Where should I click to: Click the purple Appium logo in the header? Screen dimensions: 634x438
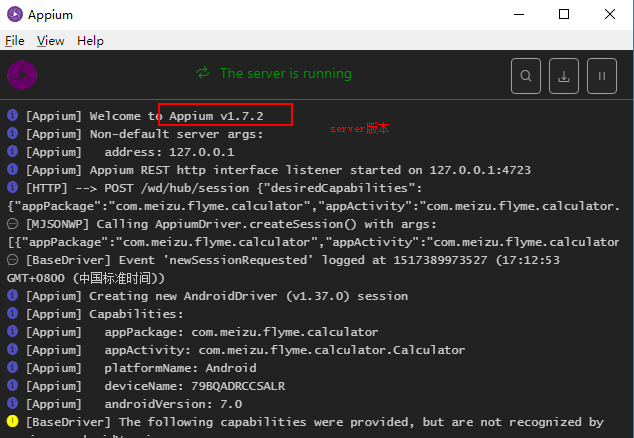(x=22, y=75)
